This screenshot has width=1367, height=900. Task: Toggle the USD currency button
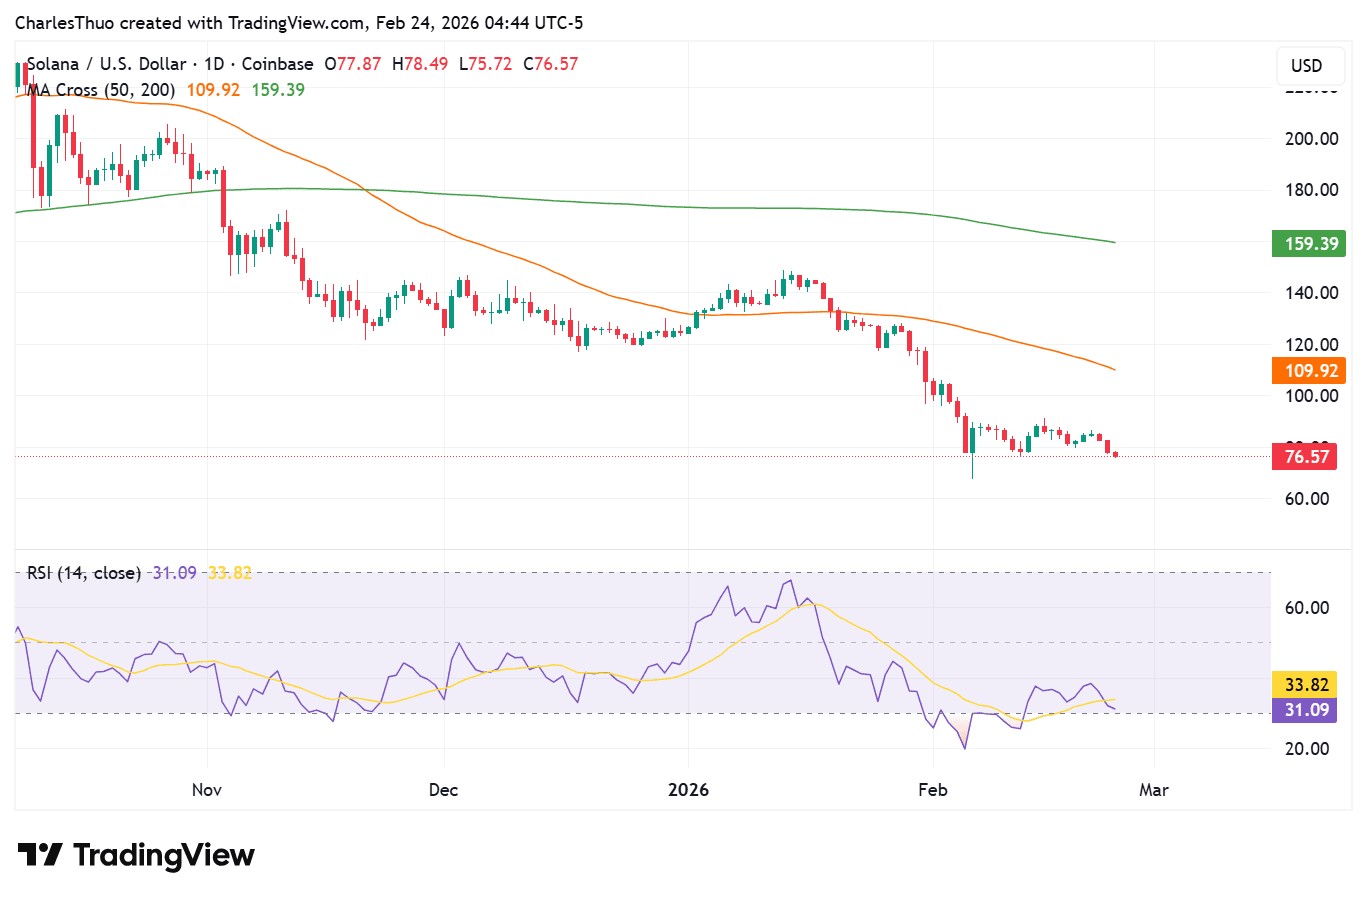pos(1309,66)
